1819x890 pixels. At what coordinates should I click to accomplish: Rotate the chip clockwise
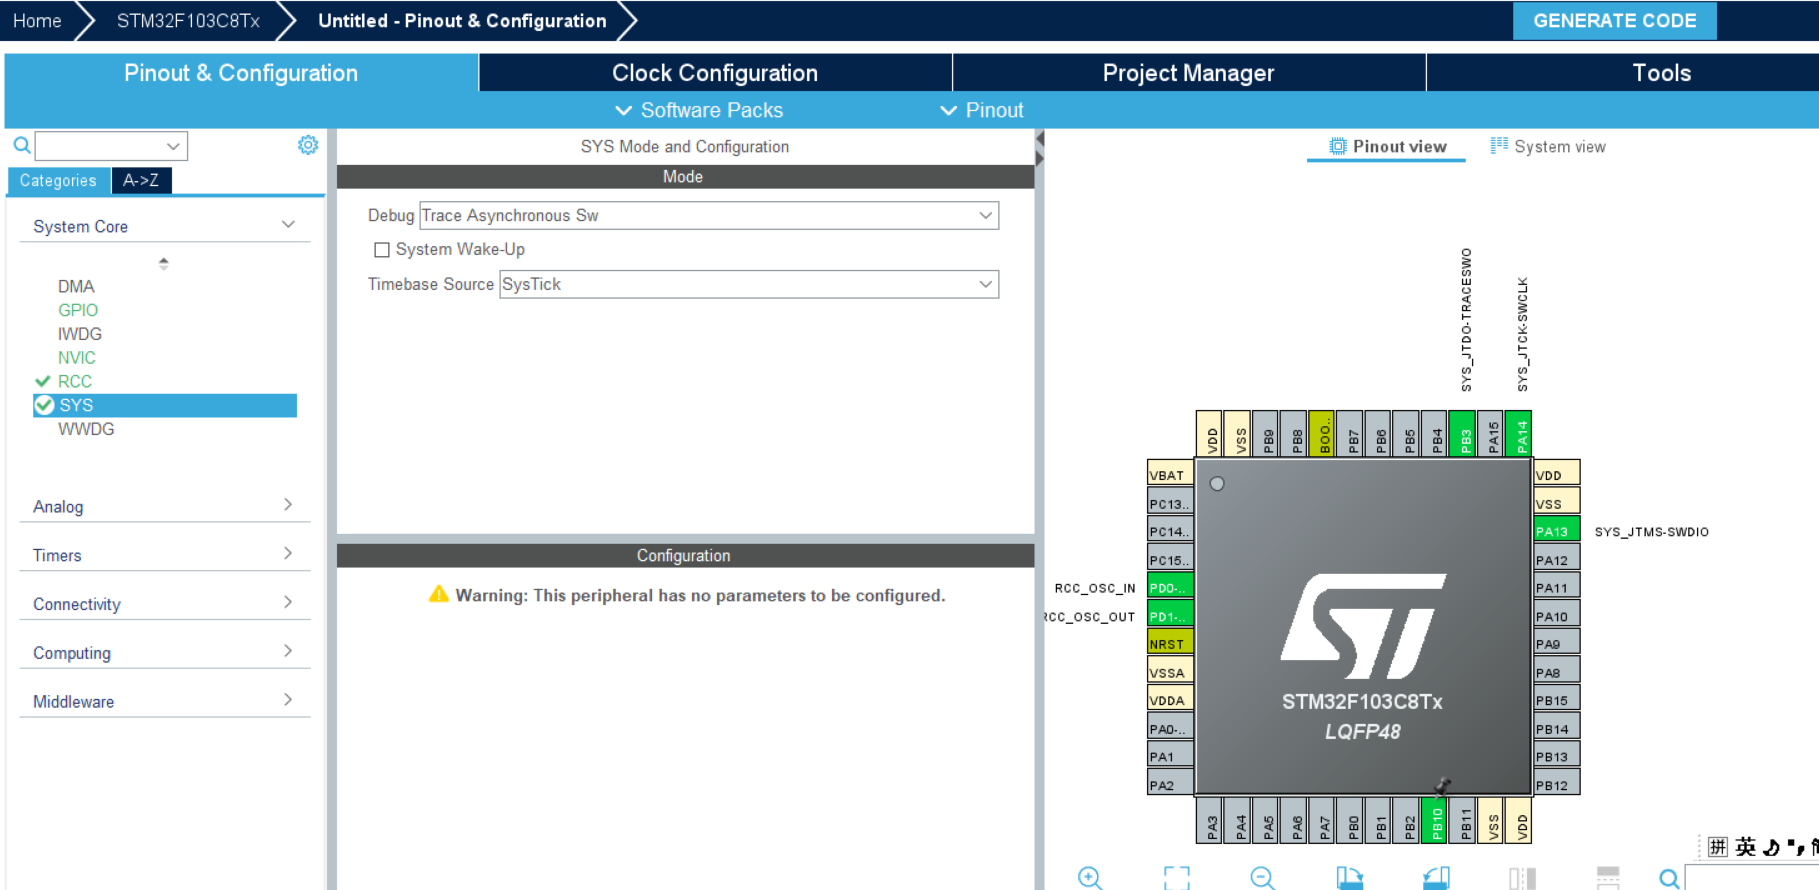[1349, 878]
